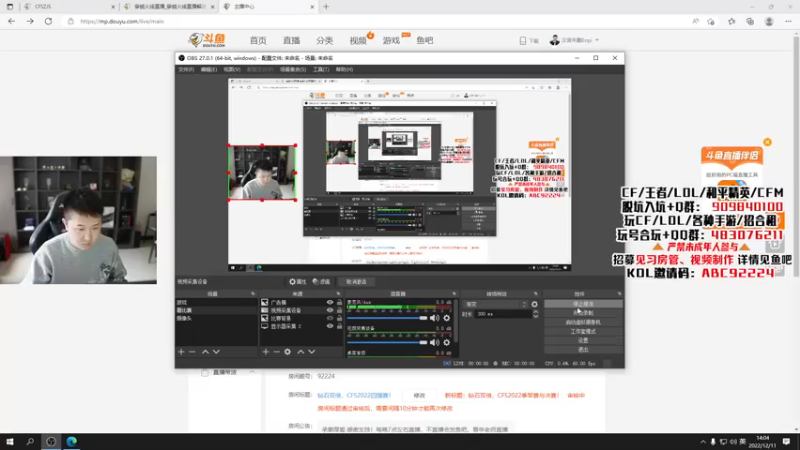Screen dimensions: 800x450
Task: Open the 场景集合 menu in OBS
Action: [x=292, y=69]
